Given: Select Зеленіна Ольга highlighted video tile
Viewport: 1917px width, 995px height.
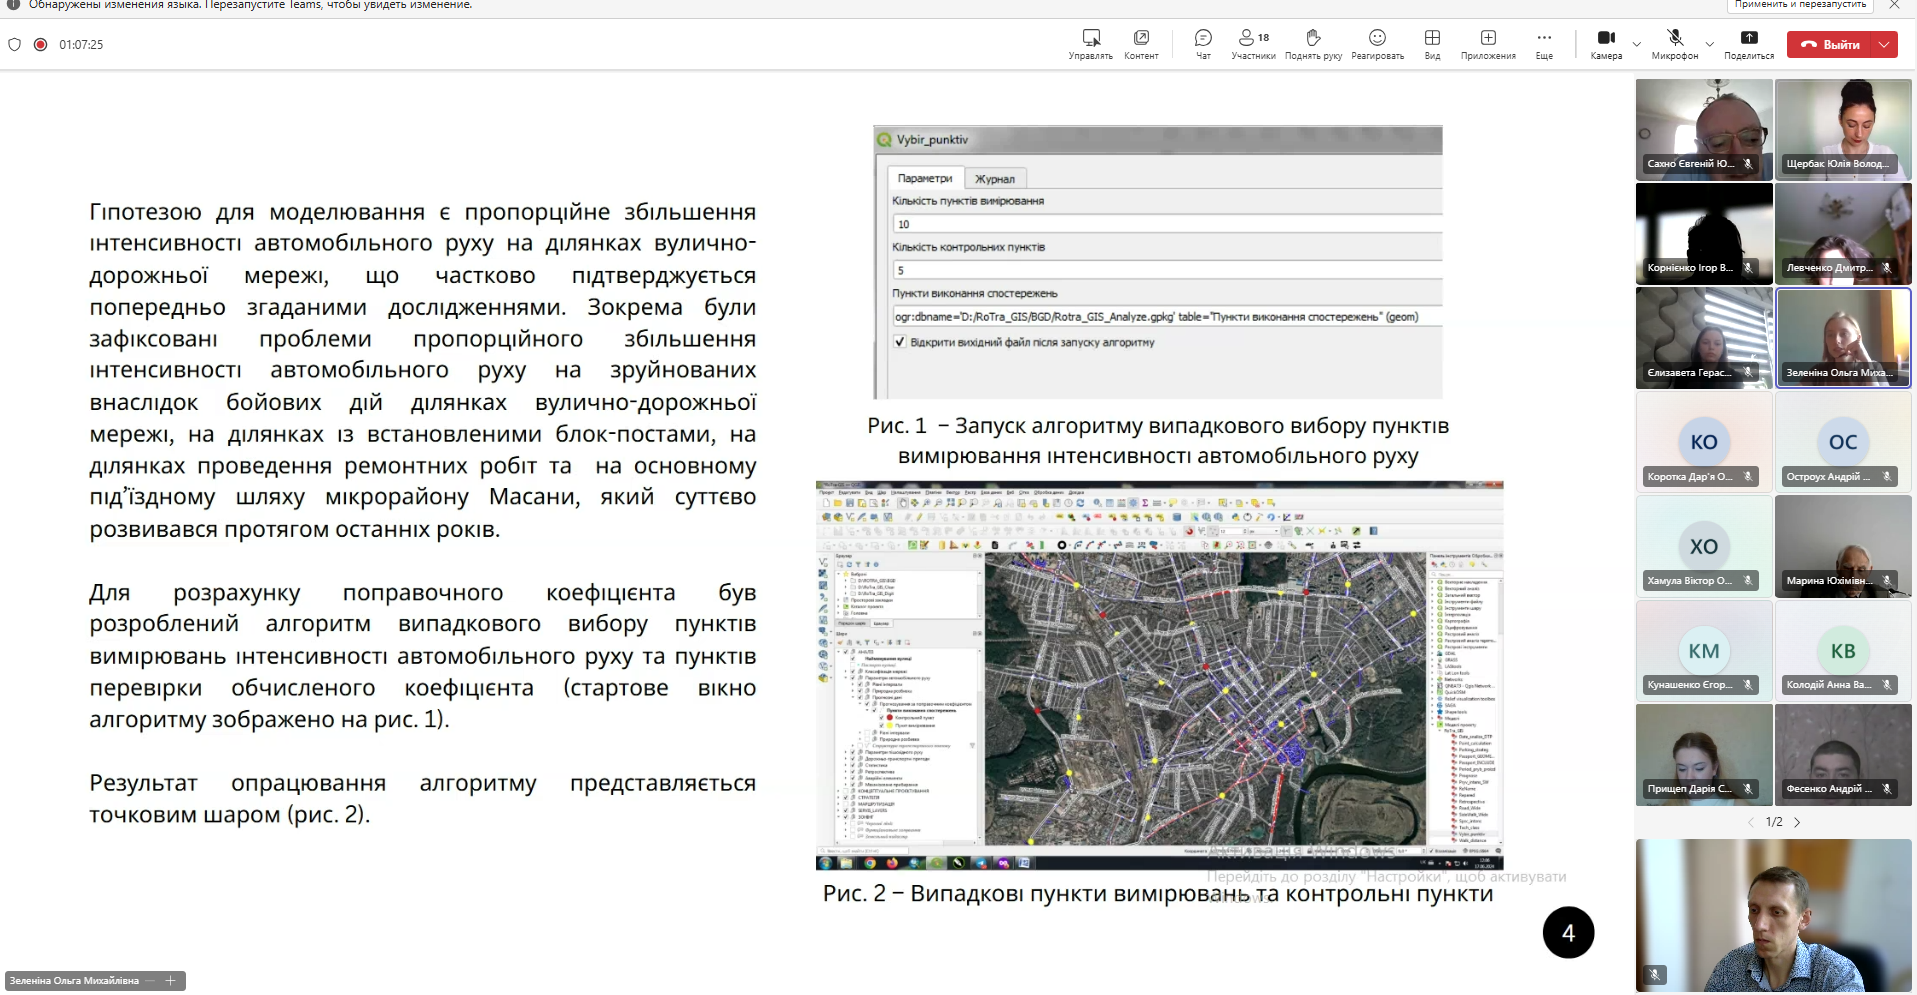Looking at the screenshot, I should 1843,338.
